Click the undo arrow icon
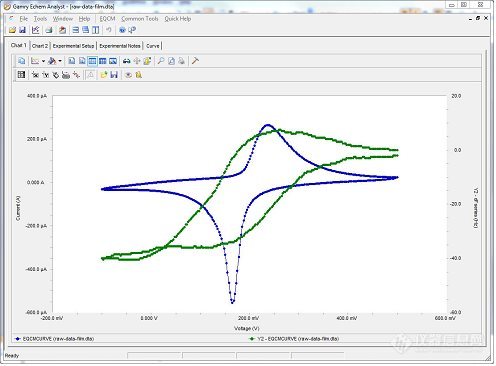 click(109, 30)
